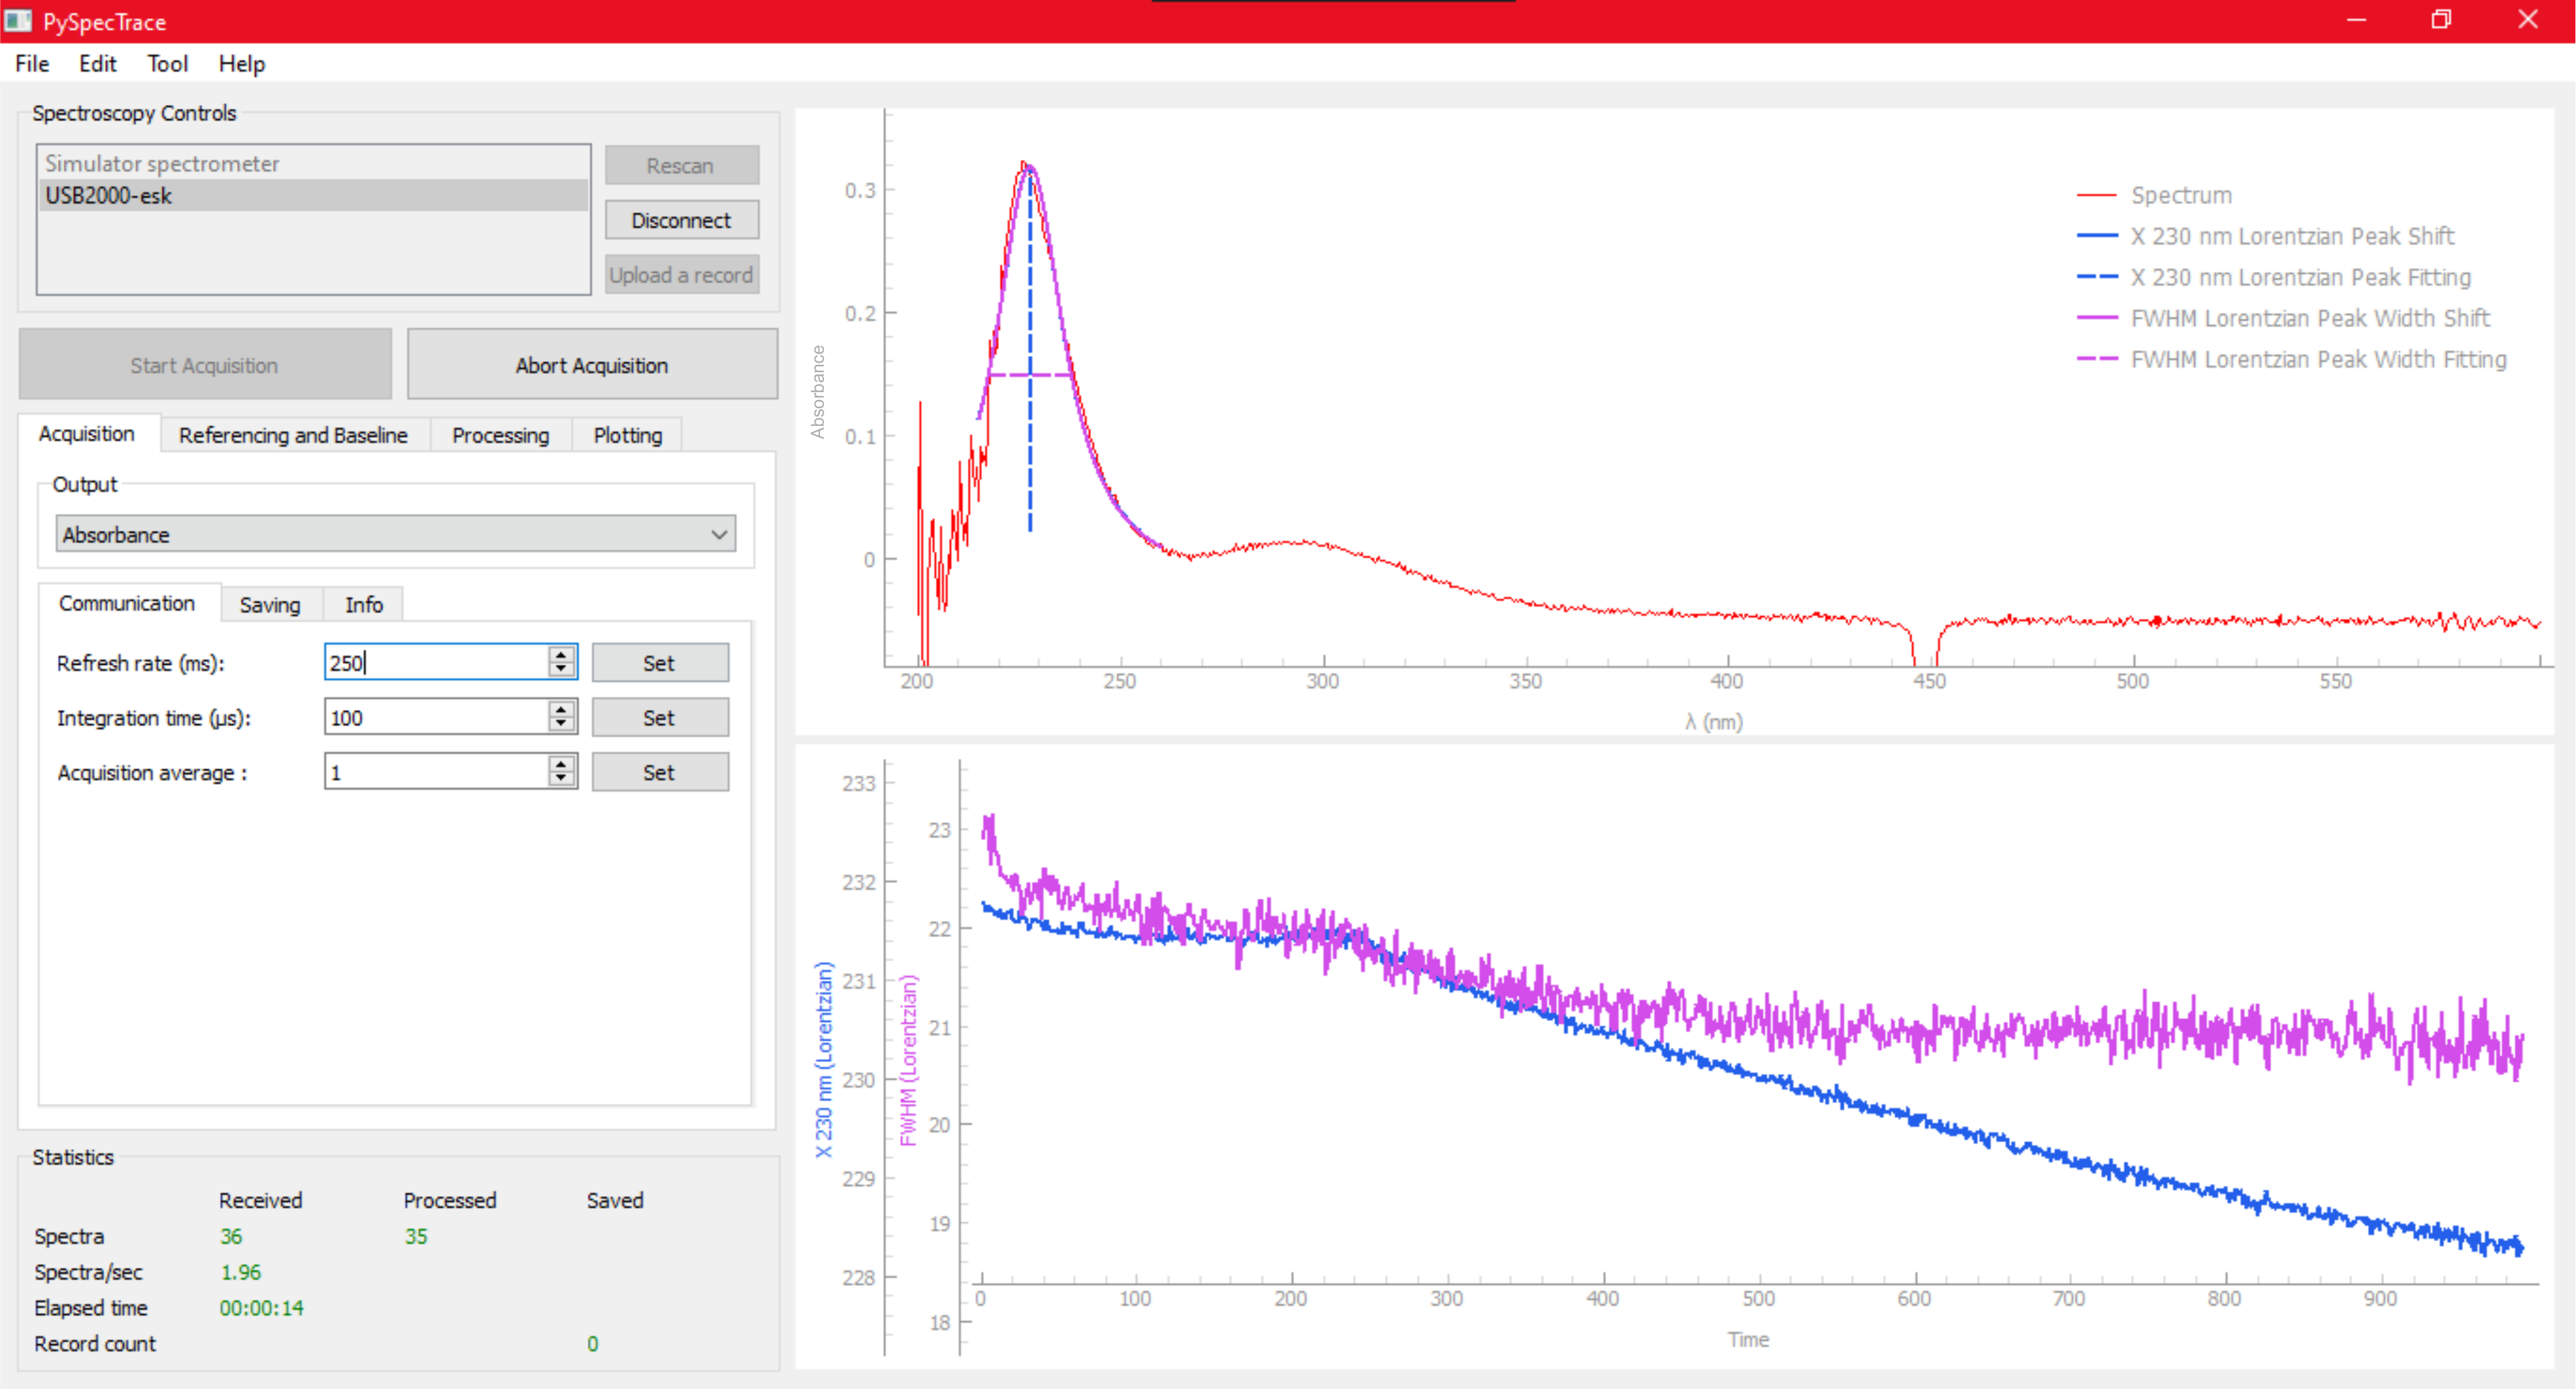Click Set button for Integration time
Screen dimensions: 2576x1389
660,717
